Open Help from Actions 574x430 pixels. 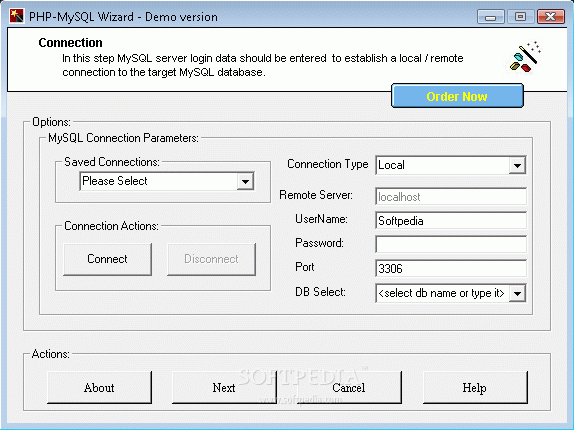pyautogui.click(x=475, y=388)
